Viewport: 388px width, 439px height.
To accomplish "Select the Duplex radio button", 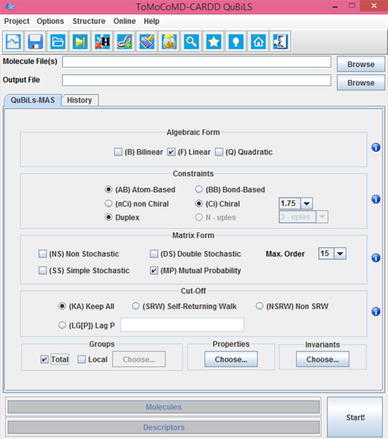I will click(109, 217).
